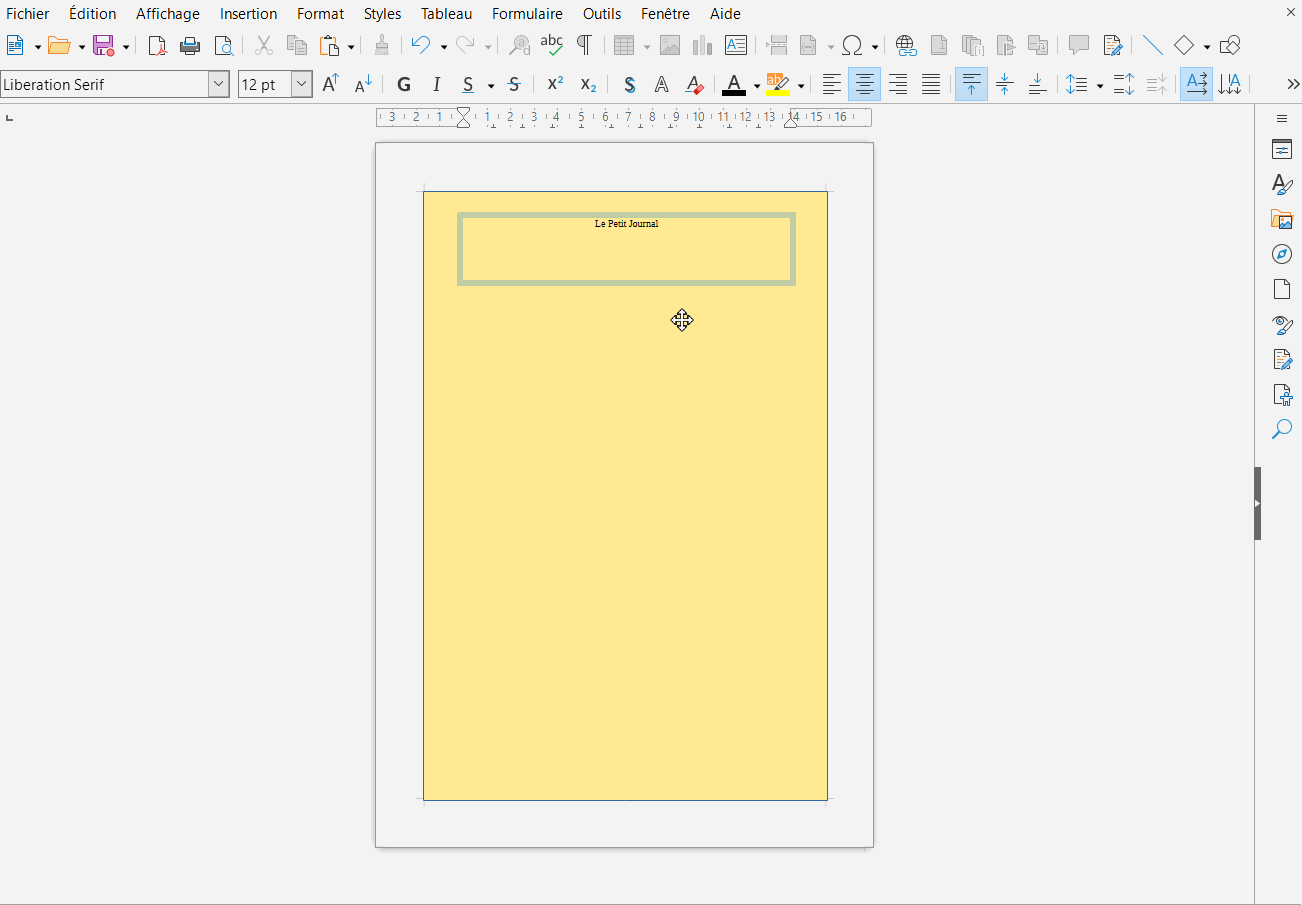Insert special character Omega icon

click(852, 45)
